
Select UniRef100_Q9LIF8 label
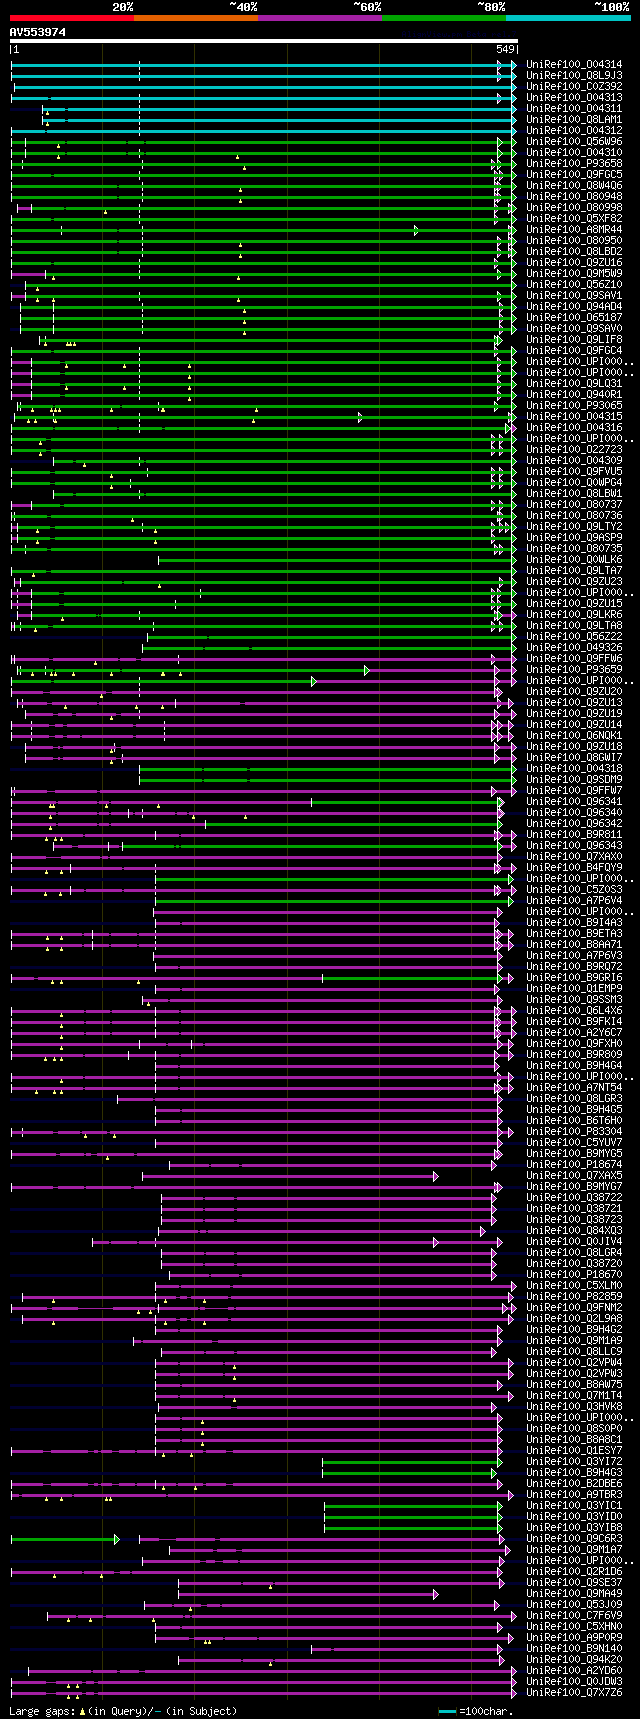click(574, 339)
